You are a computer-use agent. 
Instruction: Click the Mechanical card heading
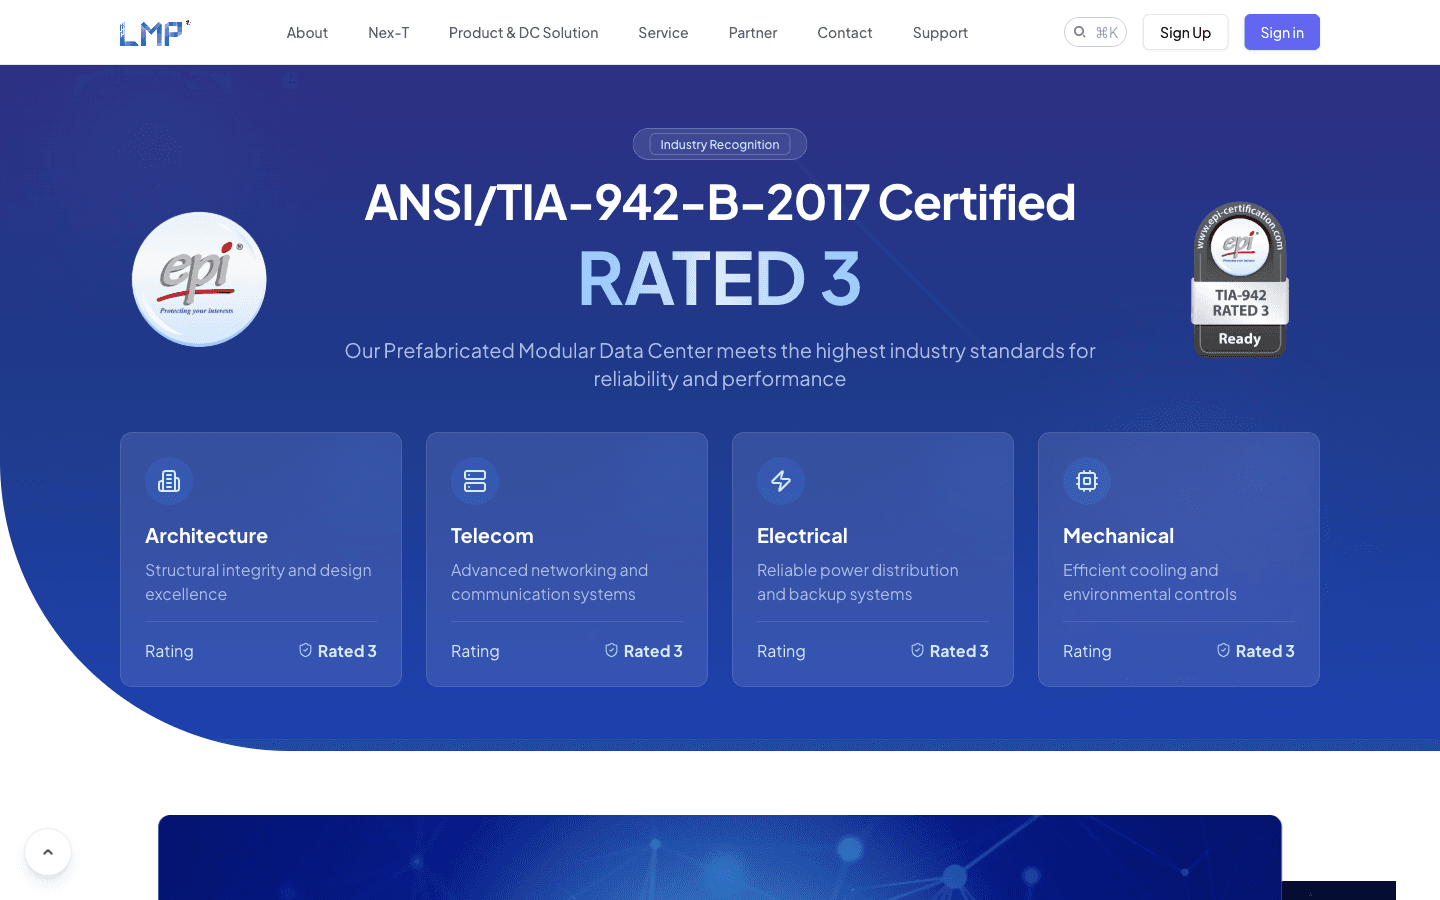tap(1118, 536)
